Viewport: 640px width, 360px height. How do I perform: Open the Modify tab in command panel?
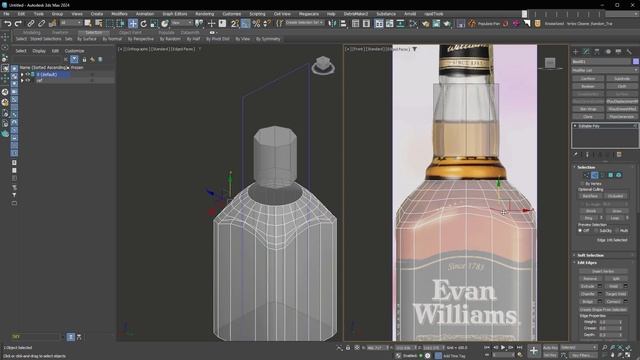coord(586,51)
